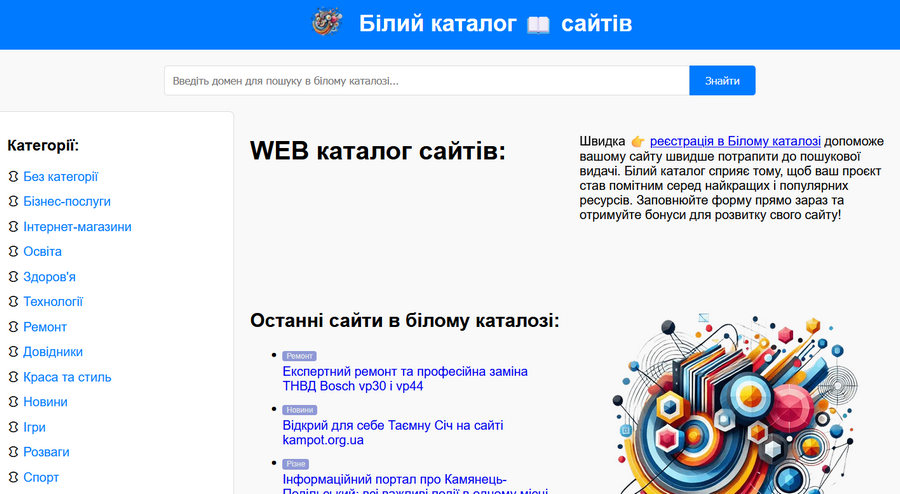The image size is (900, 494).
Task: Open the Кам'янець-Подільський info portal listing
Action: (415, 484)
